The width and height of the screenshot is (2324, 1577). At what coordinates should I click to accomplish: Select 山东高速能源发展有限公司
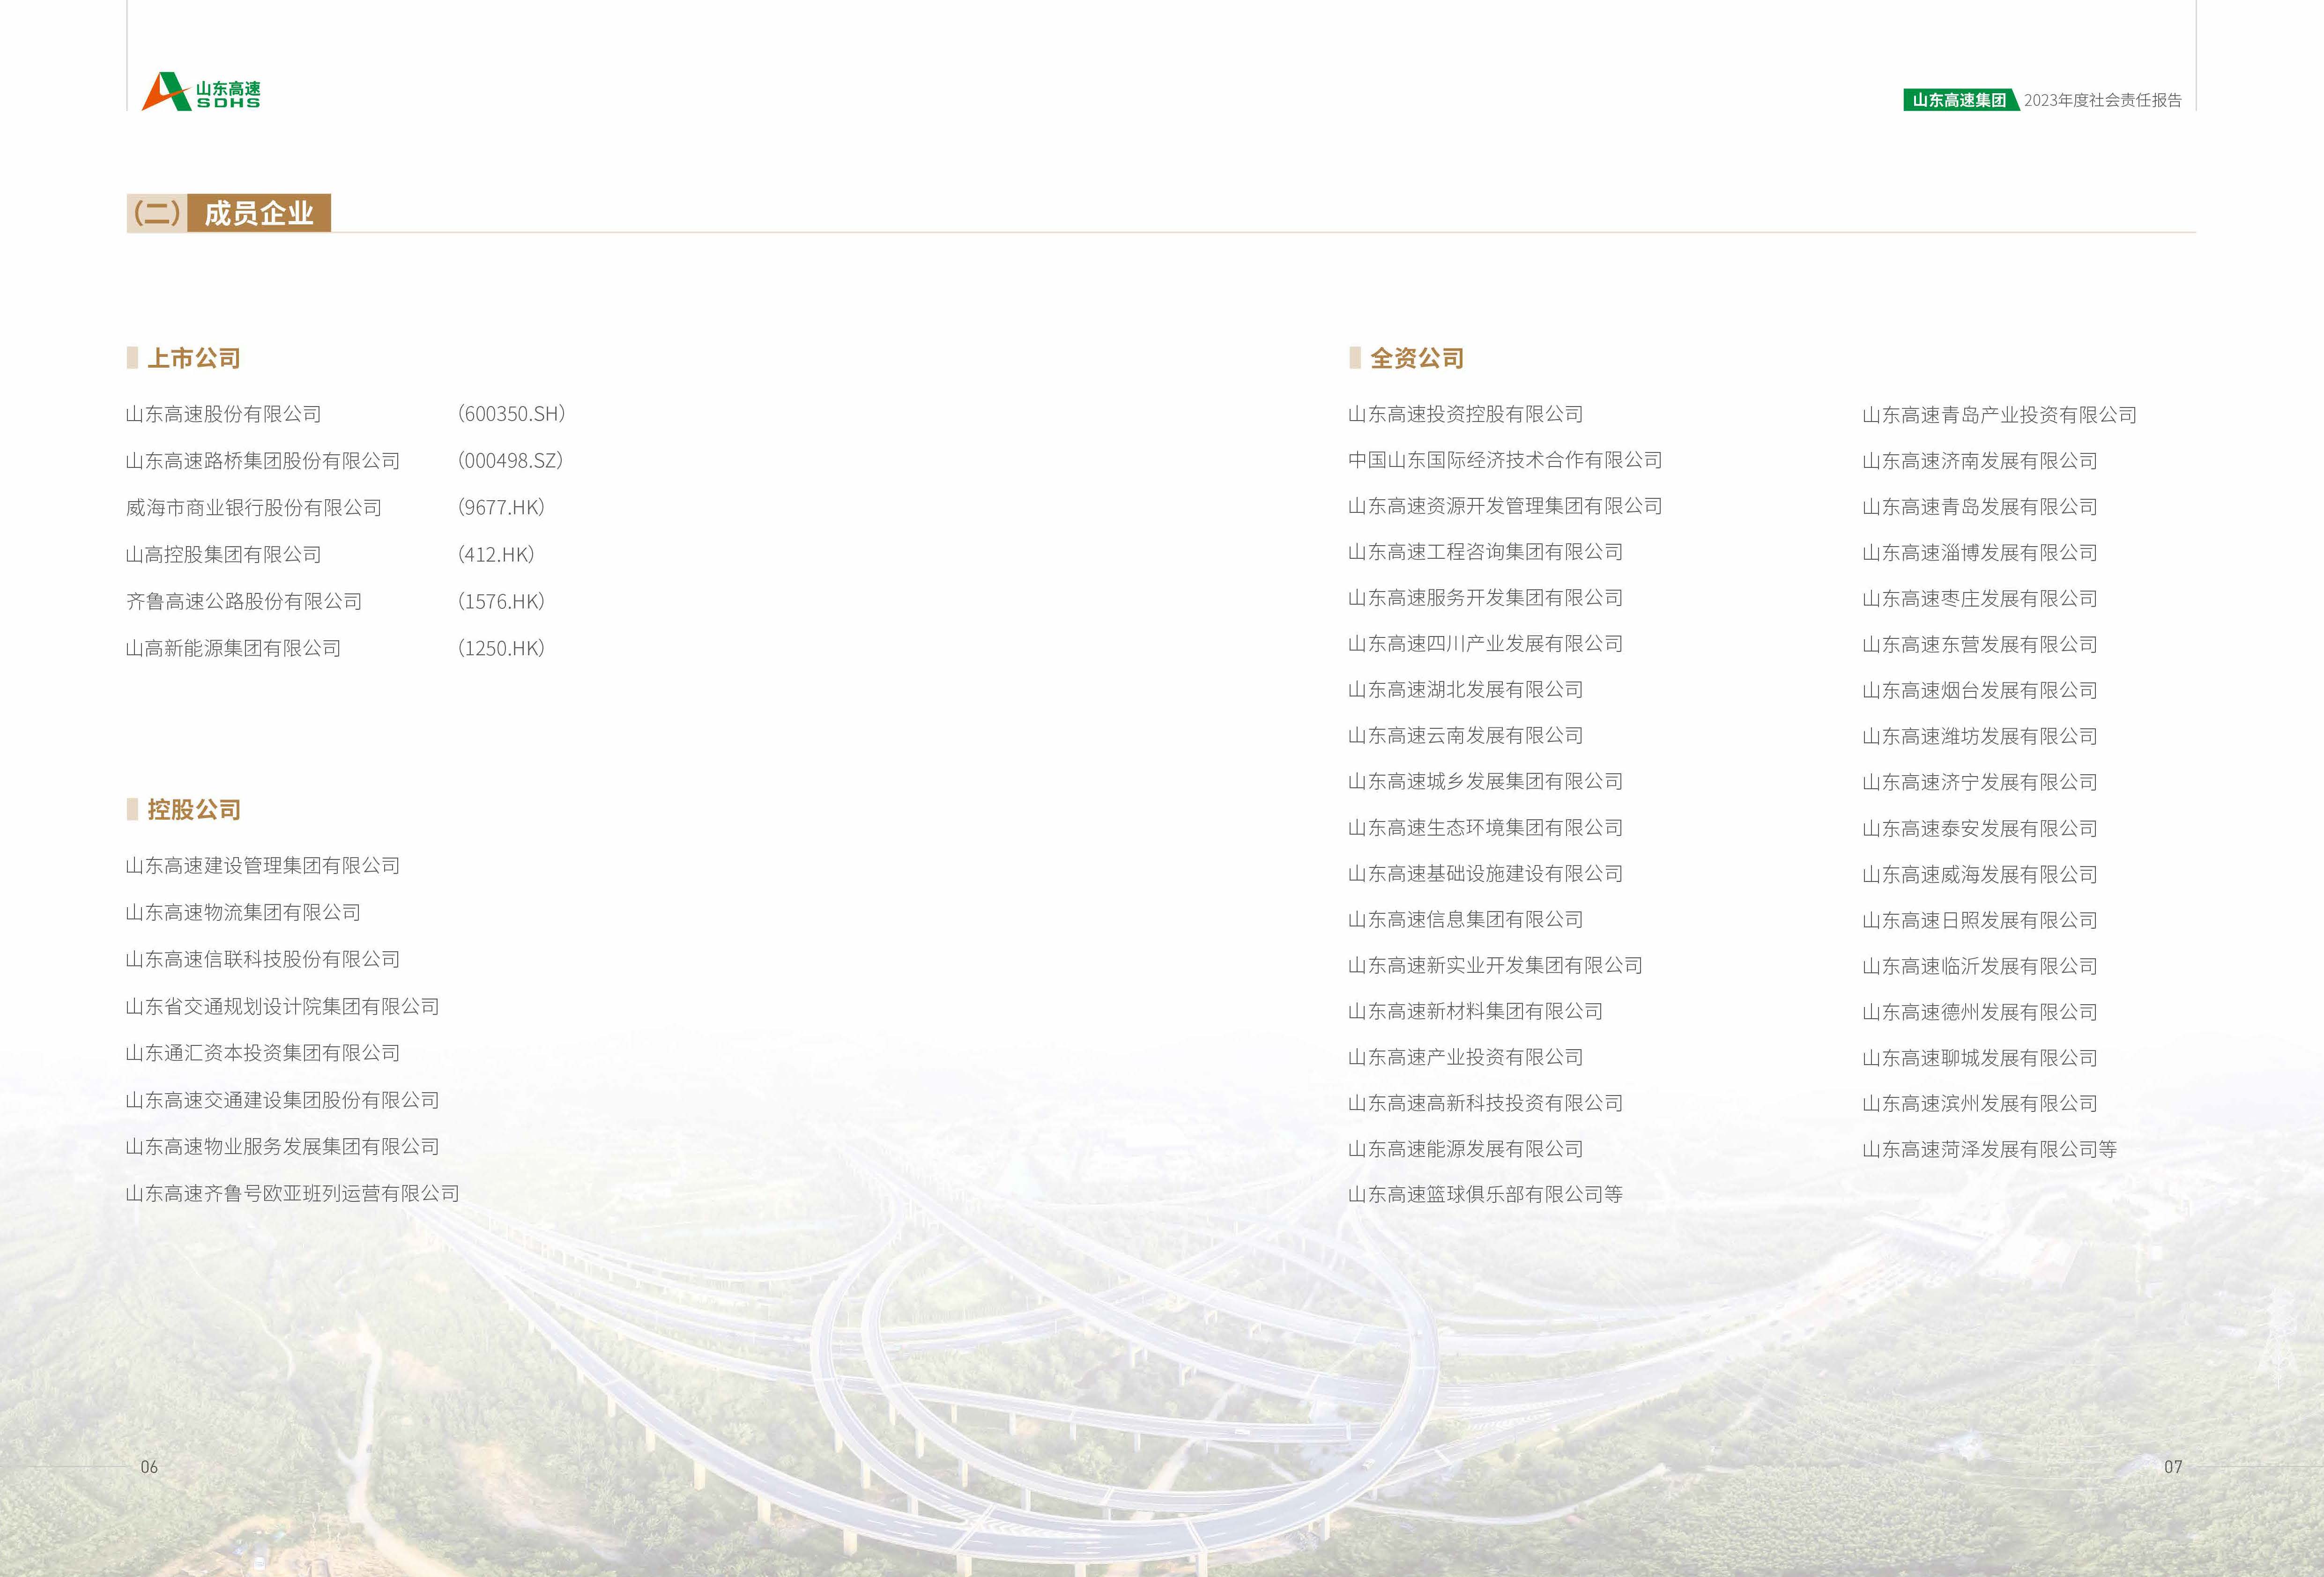pos(1466,1149)
